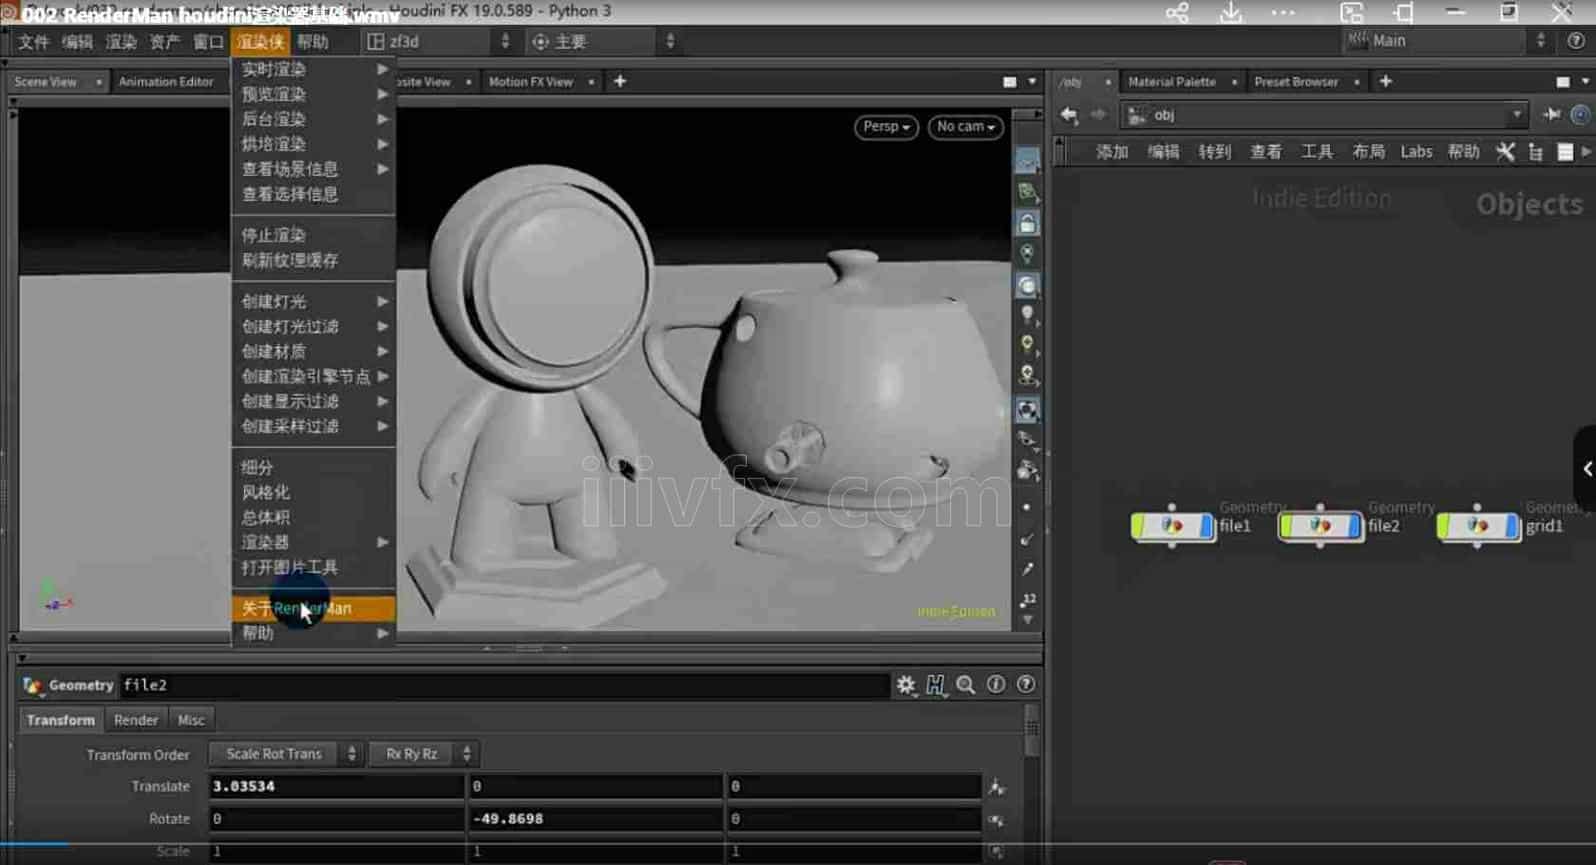The width and height of the screenshot is (1596, 865).
Task: Open the network editor 布局 menu
Action: 1368,152
